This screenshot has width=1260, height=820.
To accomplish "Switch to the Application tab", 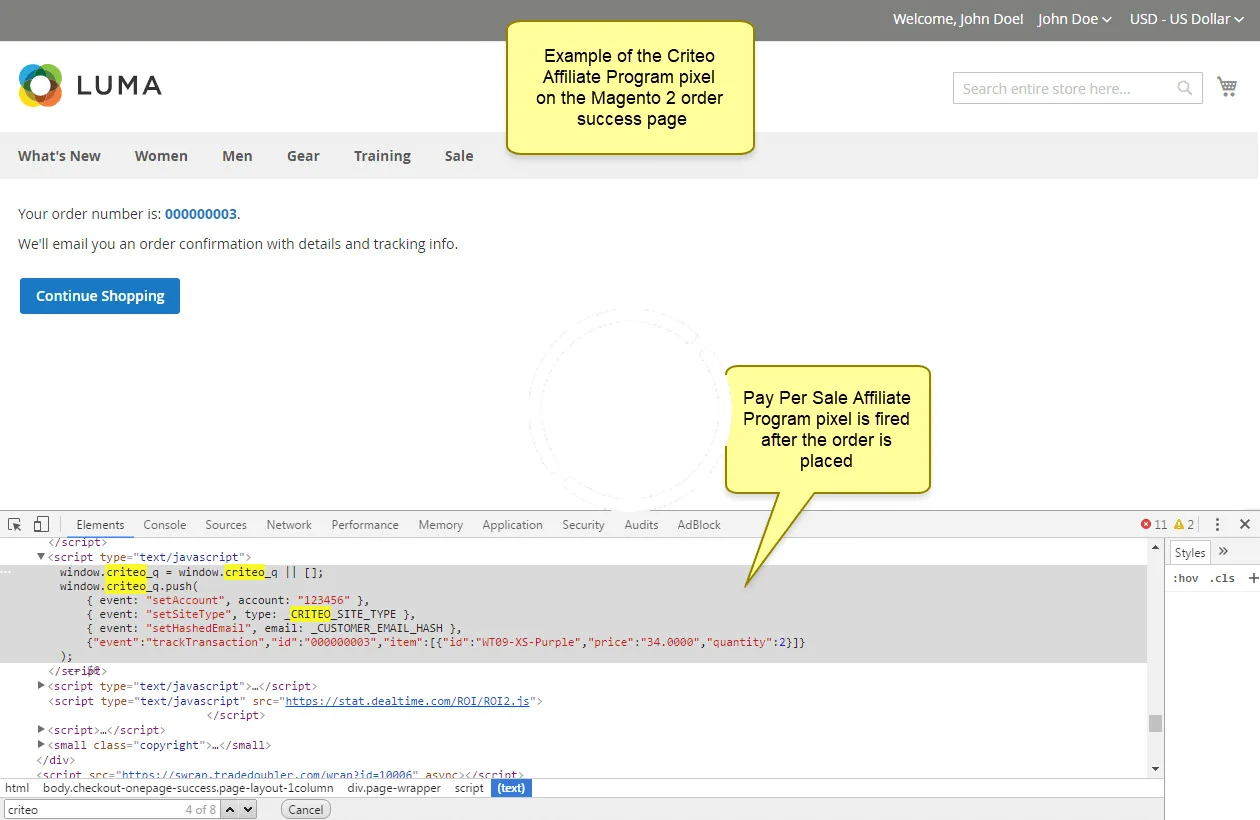I will pyautogui.click(x=512, y=524).
